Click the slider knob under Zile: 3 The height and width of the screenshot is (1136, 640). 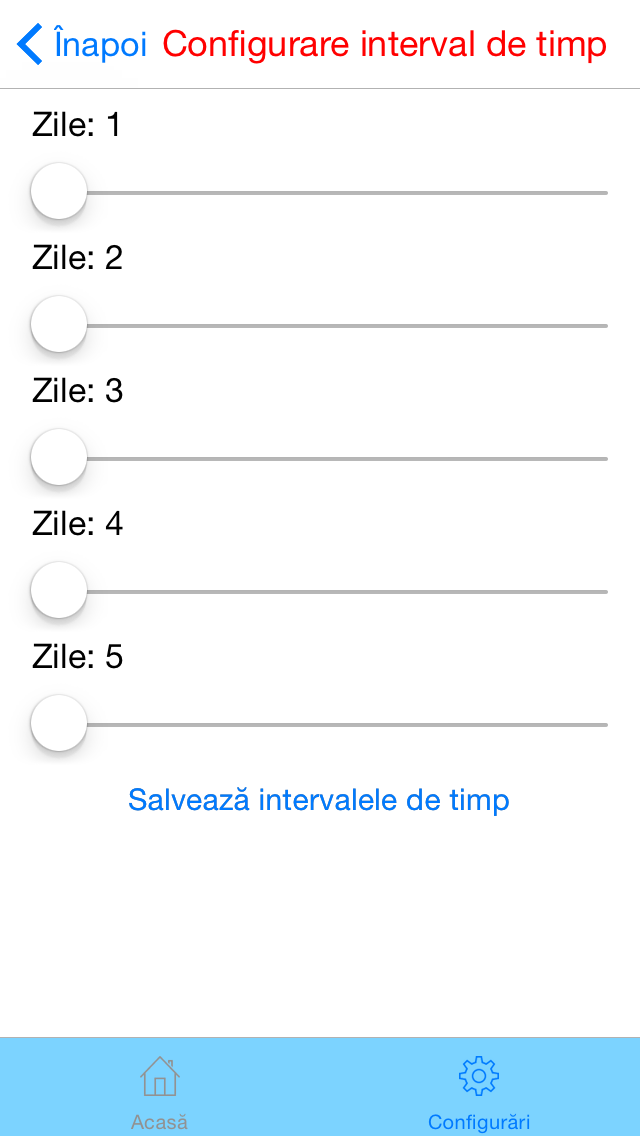[59, 457]
